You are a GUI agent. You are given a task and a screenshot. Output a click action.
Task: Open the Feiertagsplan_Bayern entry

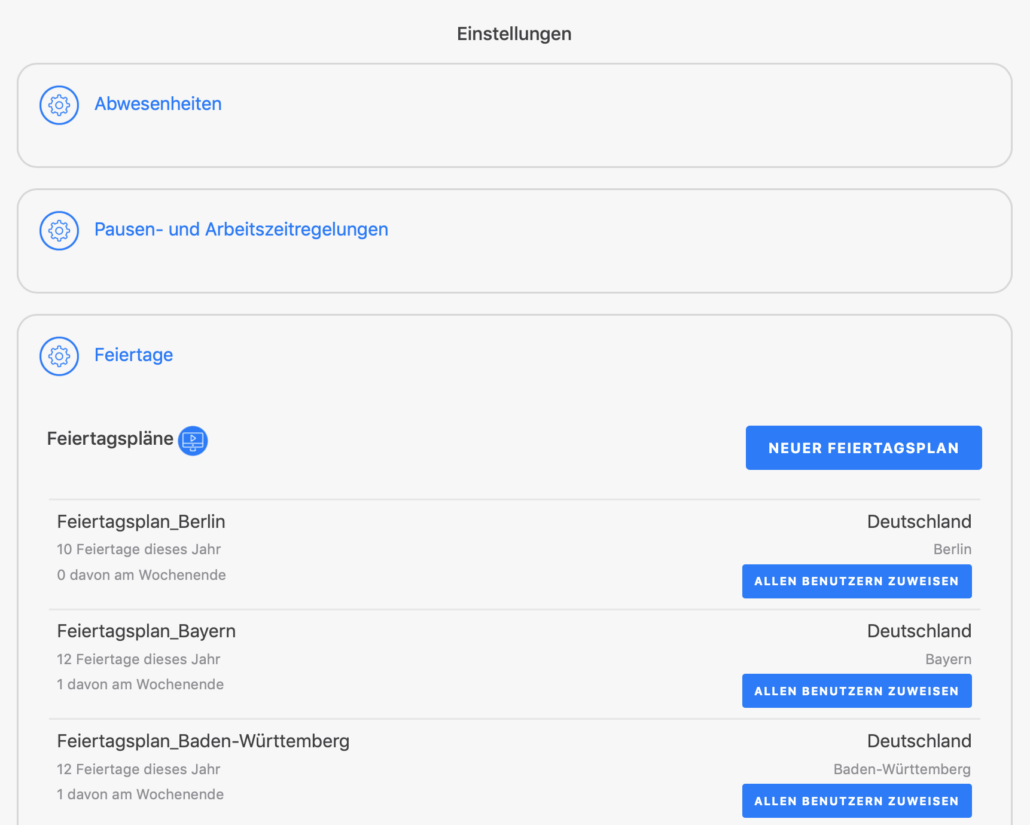146,631
